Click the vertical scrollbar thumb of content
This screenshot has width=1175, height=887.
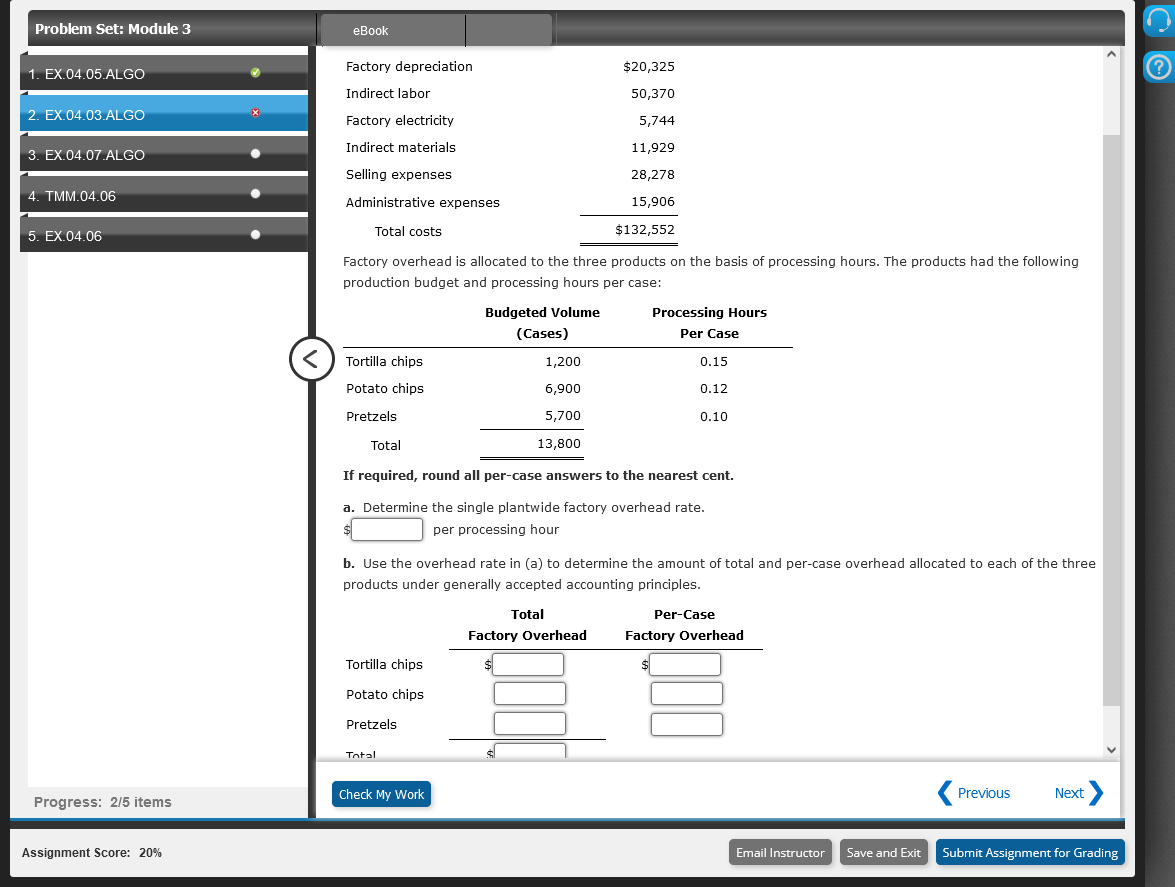pos(1111,420)
